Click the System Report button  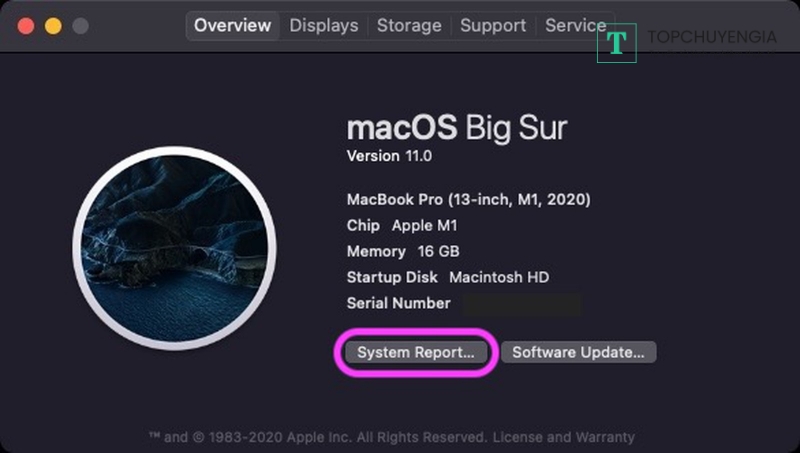[415, 352]
